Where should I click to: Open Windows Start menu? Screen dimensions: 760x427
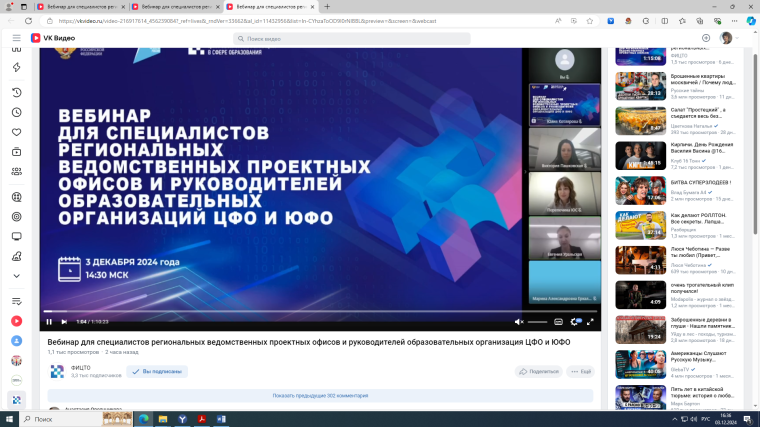point(9,419)
